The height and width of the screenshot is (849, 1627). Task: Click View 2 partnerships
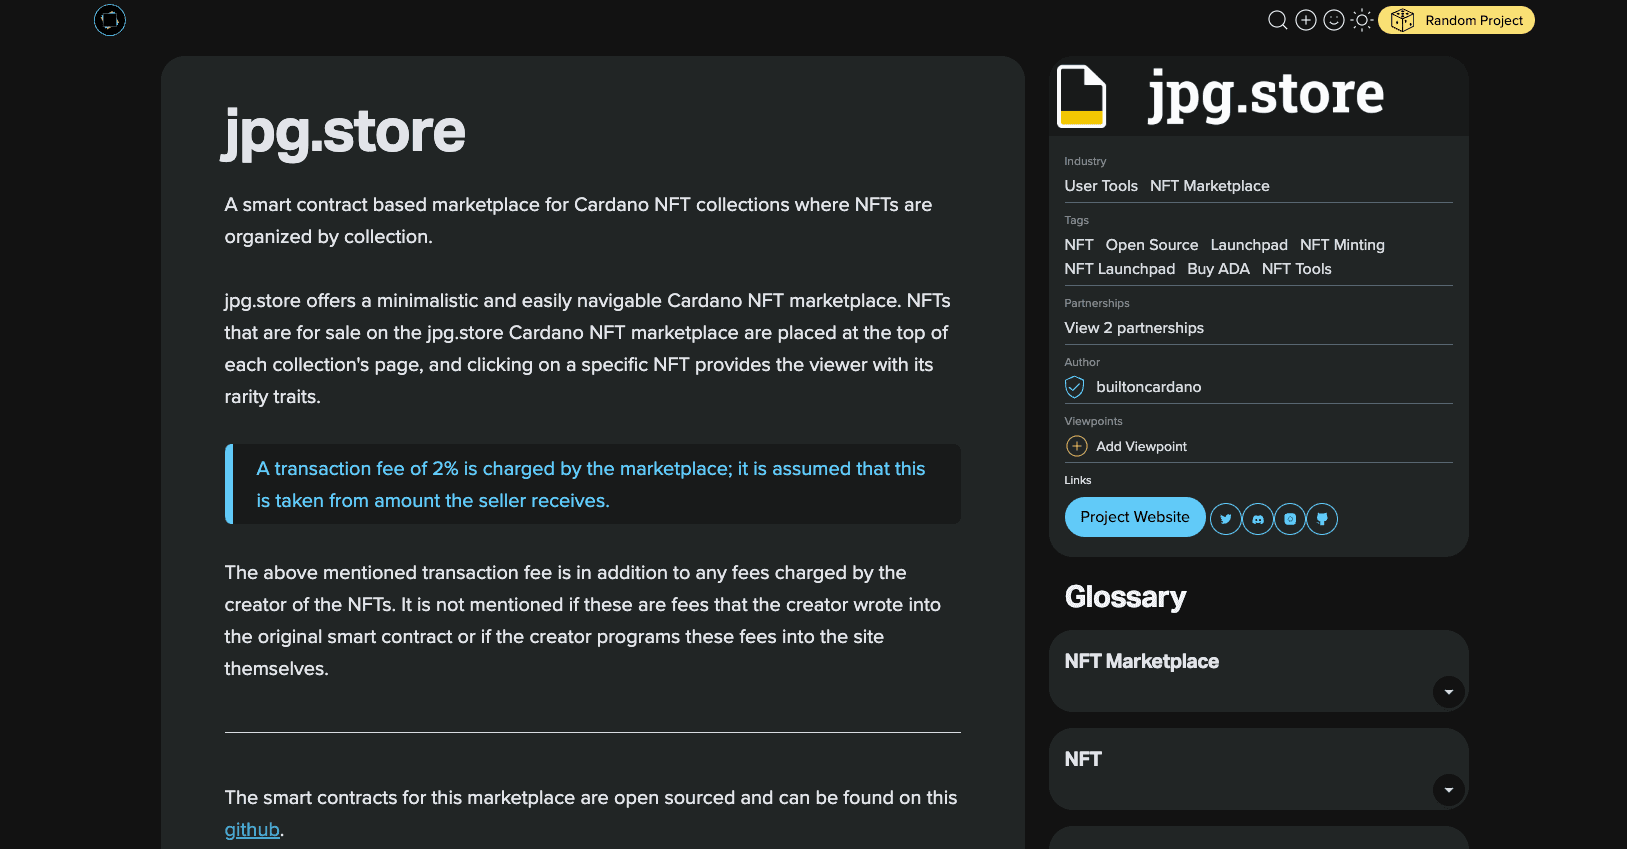(x=1134, y=328)
